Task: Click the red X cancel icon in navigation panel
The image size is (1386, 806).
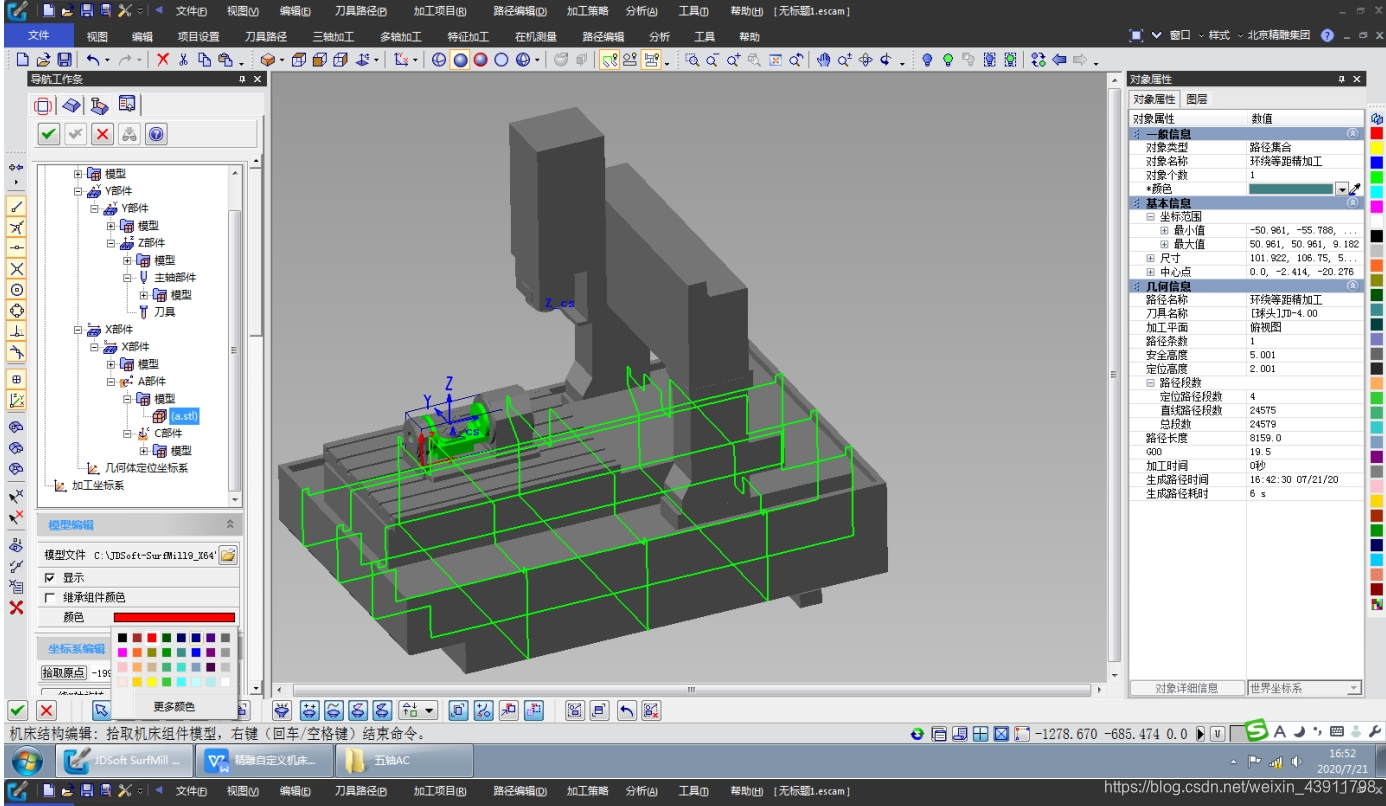Action: 102,134
